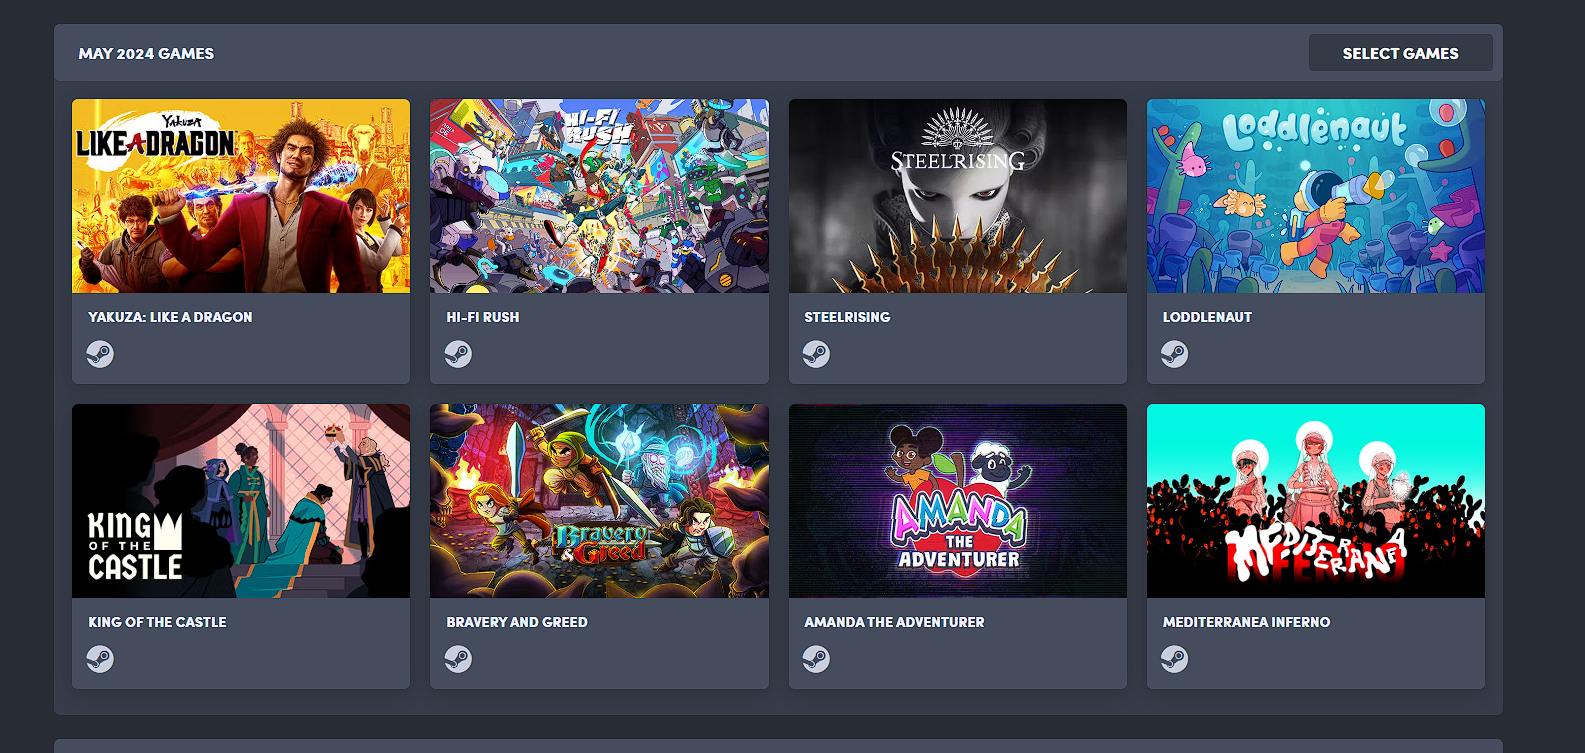
Task: Click the Steam icon under Yakuza: Like a Dragon
Action: tap(100, 354)
